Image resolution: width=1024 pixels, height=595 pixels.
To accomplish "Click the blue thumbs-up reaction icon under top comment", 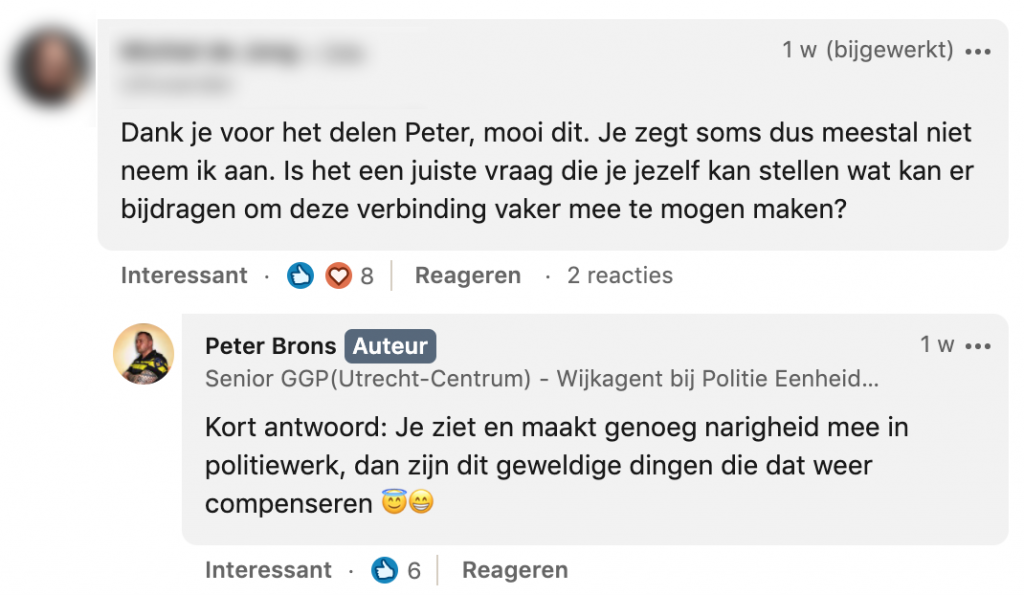I will tap(300, 276).
